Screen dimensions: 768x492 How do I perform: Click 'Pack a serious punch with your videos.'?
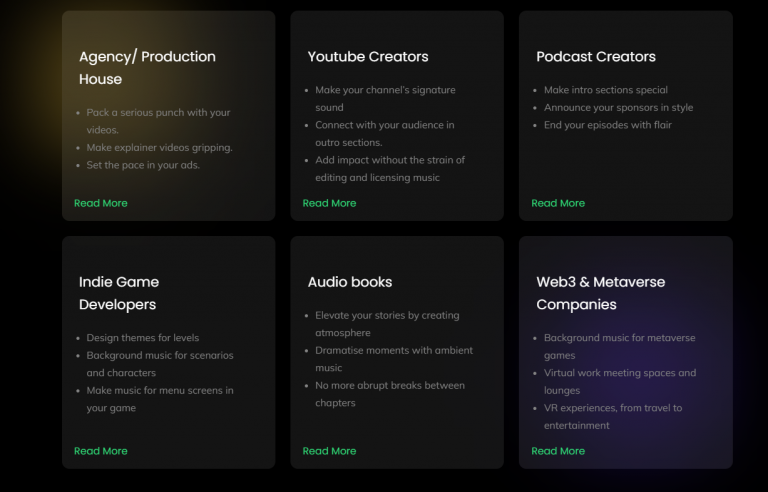[158, 121]
